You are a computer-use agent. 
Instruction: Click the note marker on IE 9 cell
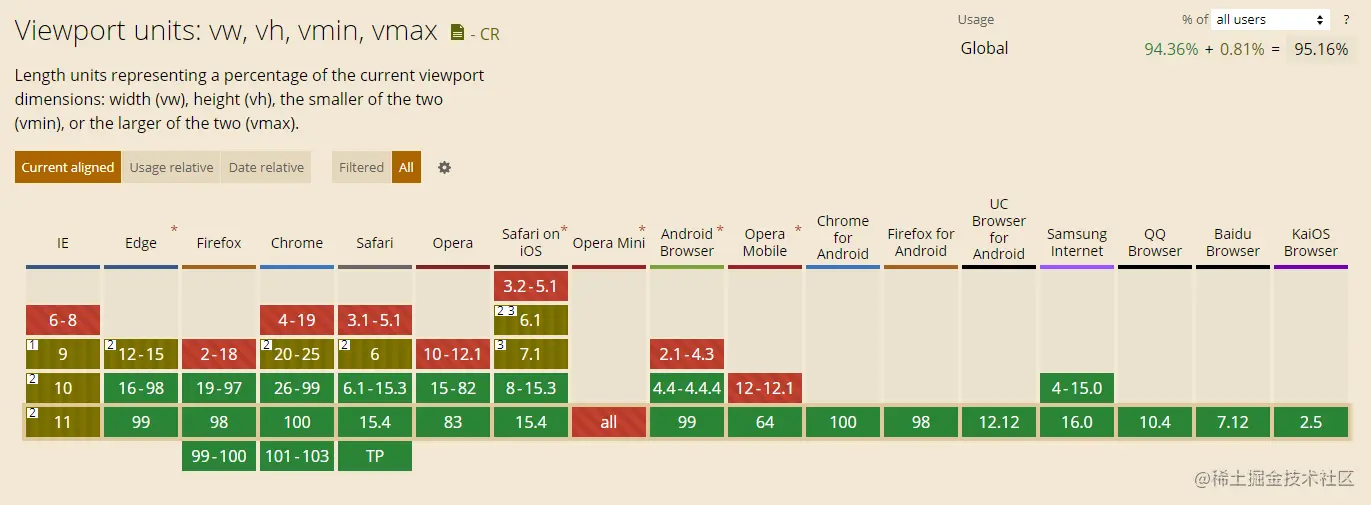coord(32,345)
